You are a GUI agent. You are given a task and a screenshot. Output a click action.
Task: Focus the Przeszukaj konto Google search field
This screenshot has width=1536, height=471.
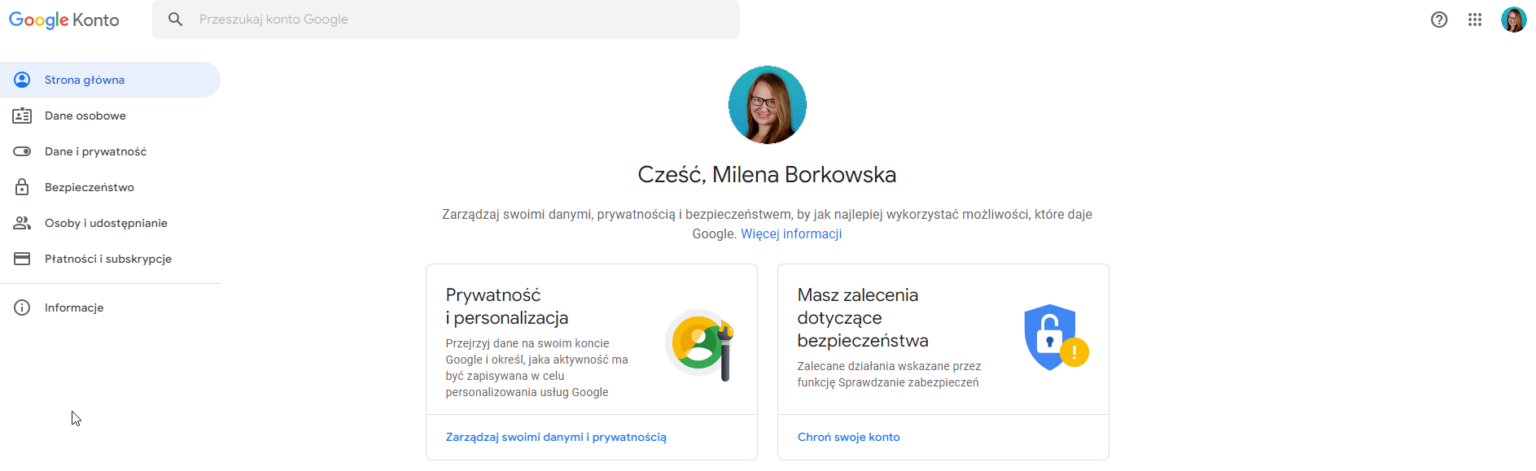click(446, 19)
